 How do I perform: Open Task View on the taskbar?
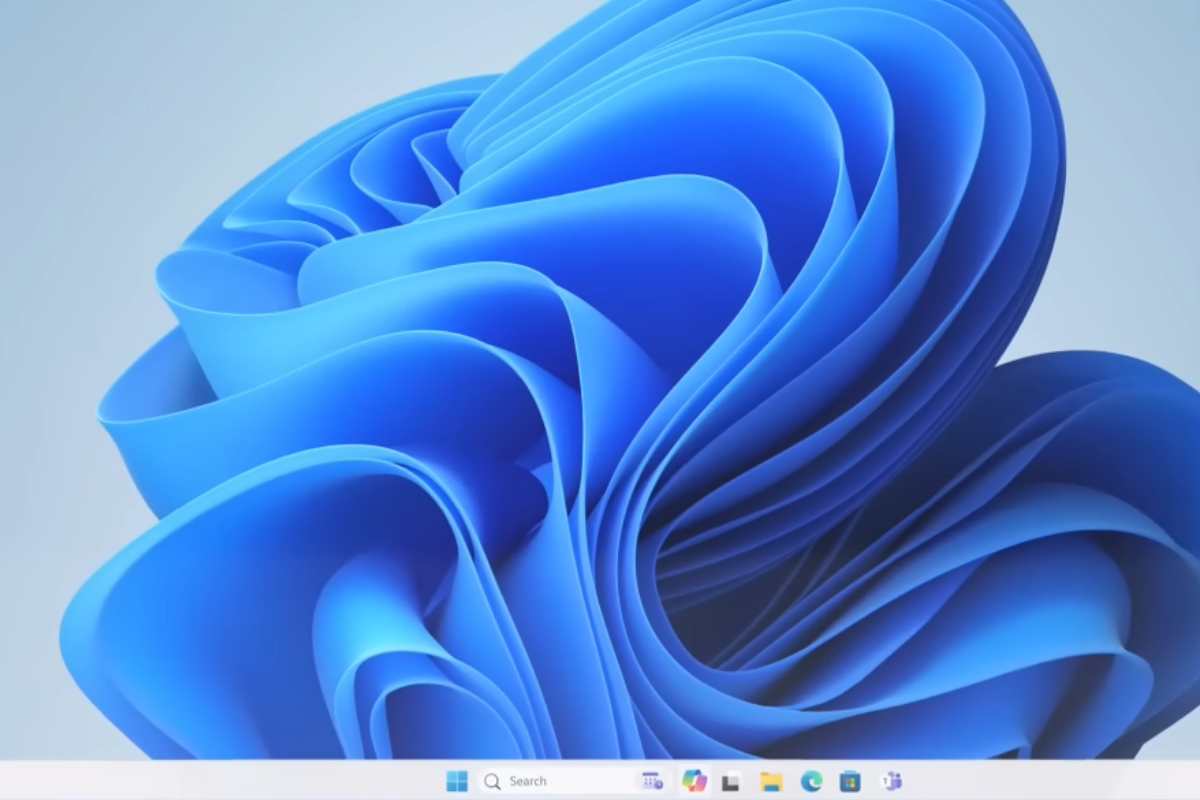coord(731,782)
